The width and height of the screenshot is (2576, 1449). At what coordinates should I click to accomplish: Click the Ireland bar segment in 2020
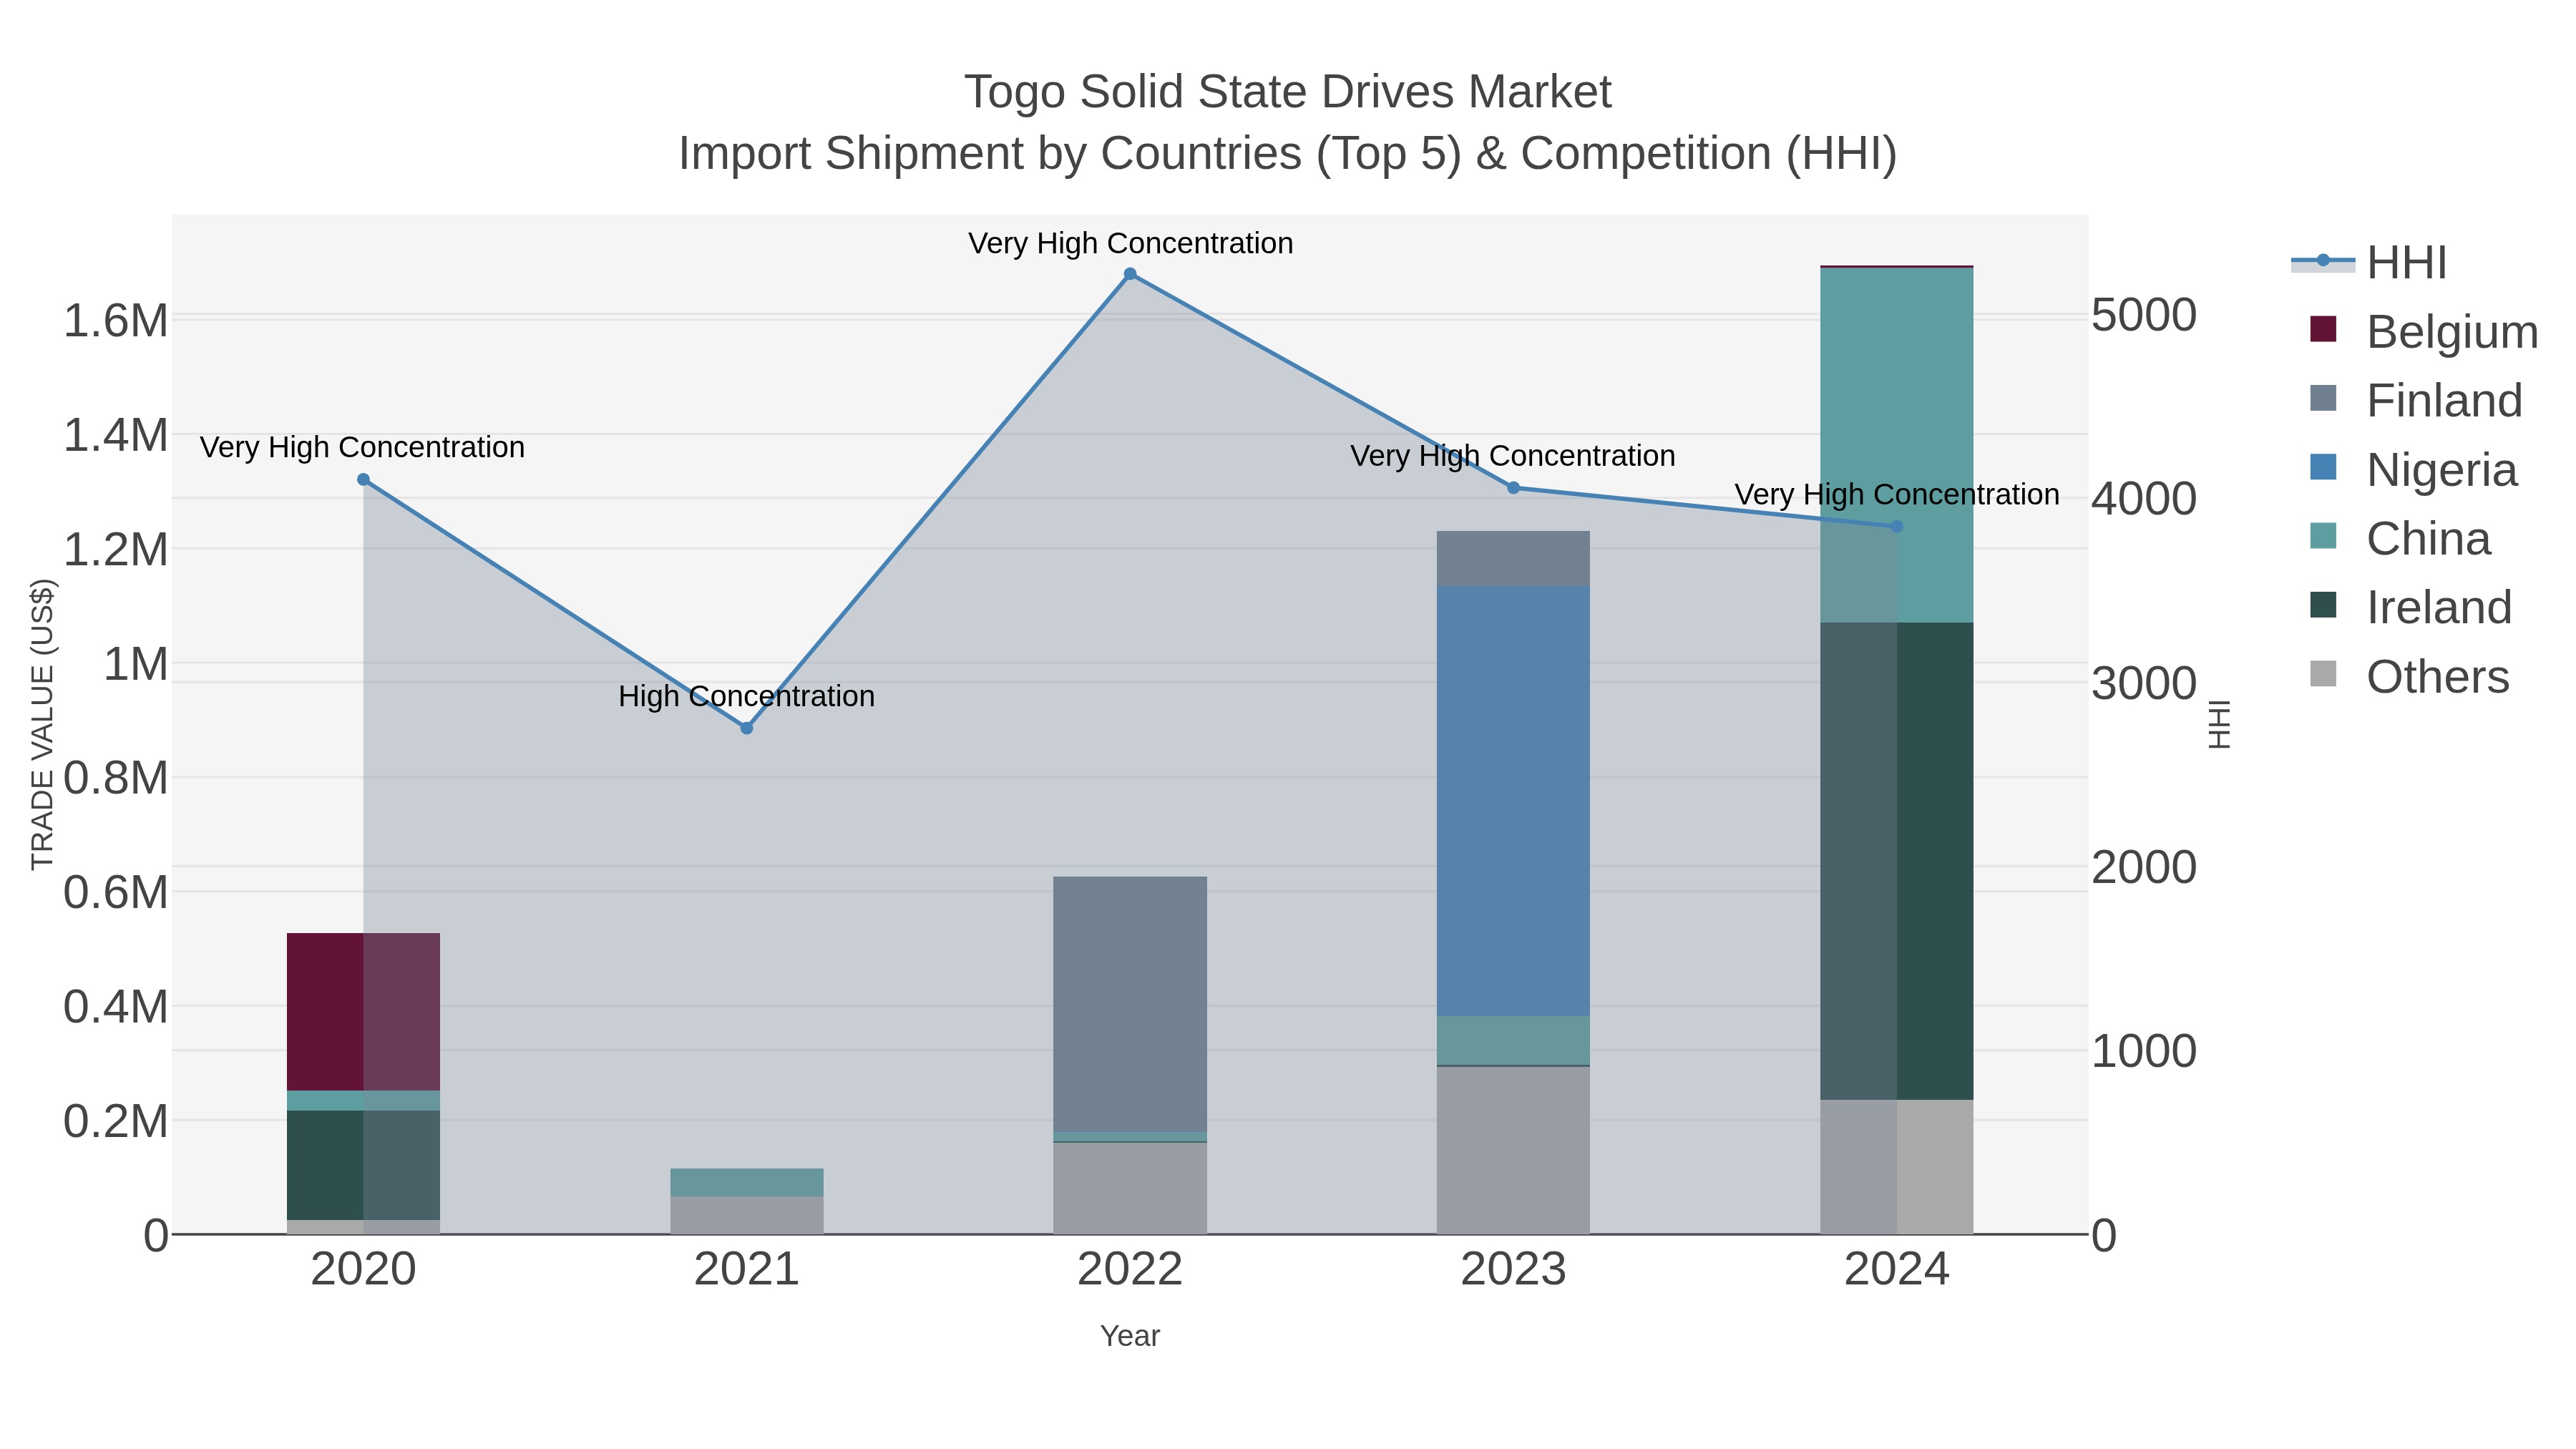(x=363, y=1165)
